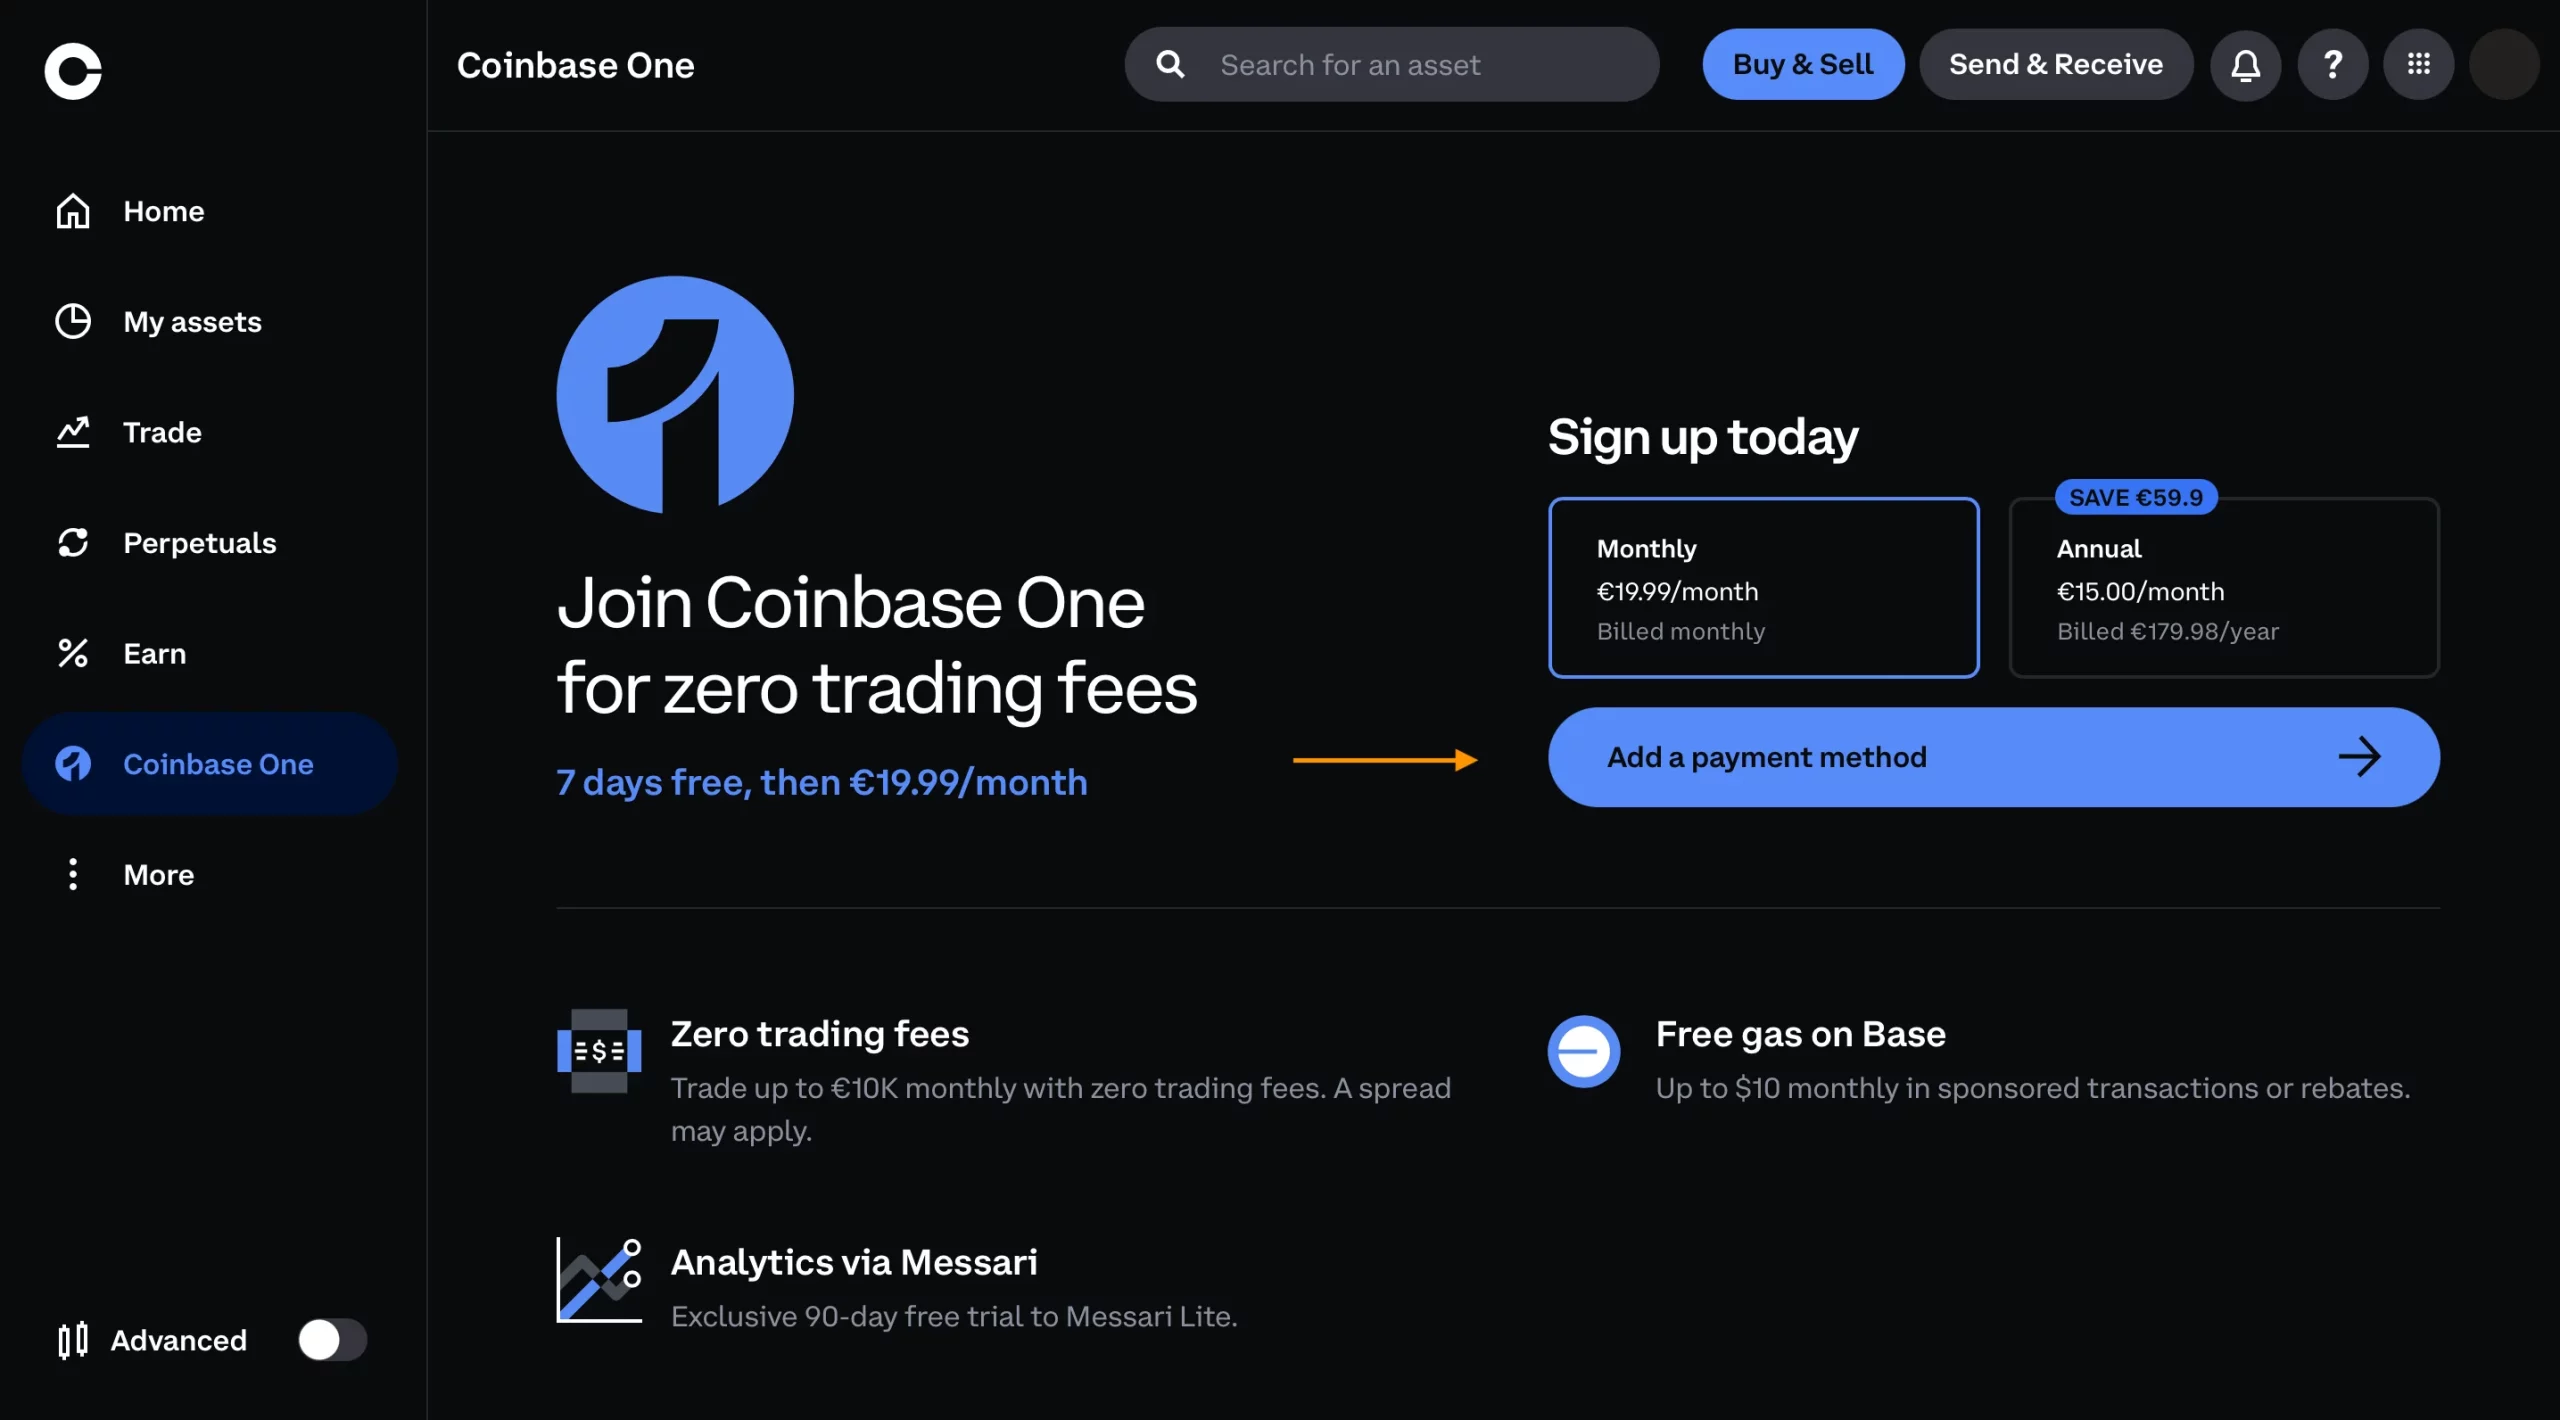This screenshot has height=1420, width=2560.
Task: Click Add a payment method button
Action: 1992,755
